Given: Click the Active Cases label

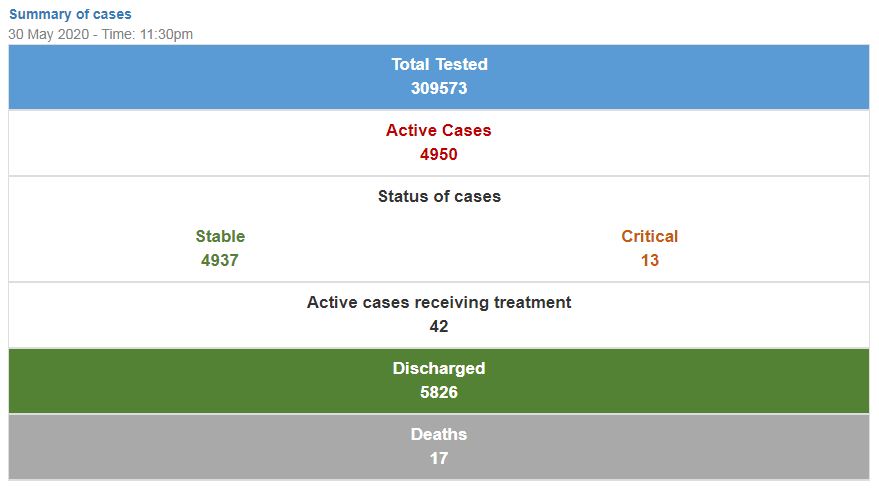Looking at the screenshot, I should (439, 131).
